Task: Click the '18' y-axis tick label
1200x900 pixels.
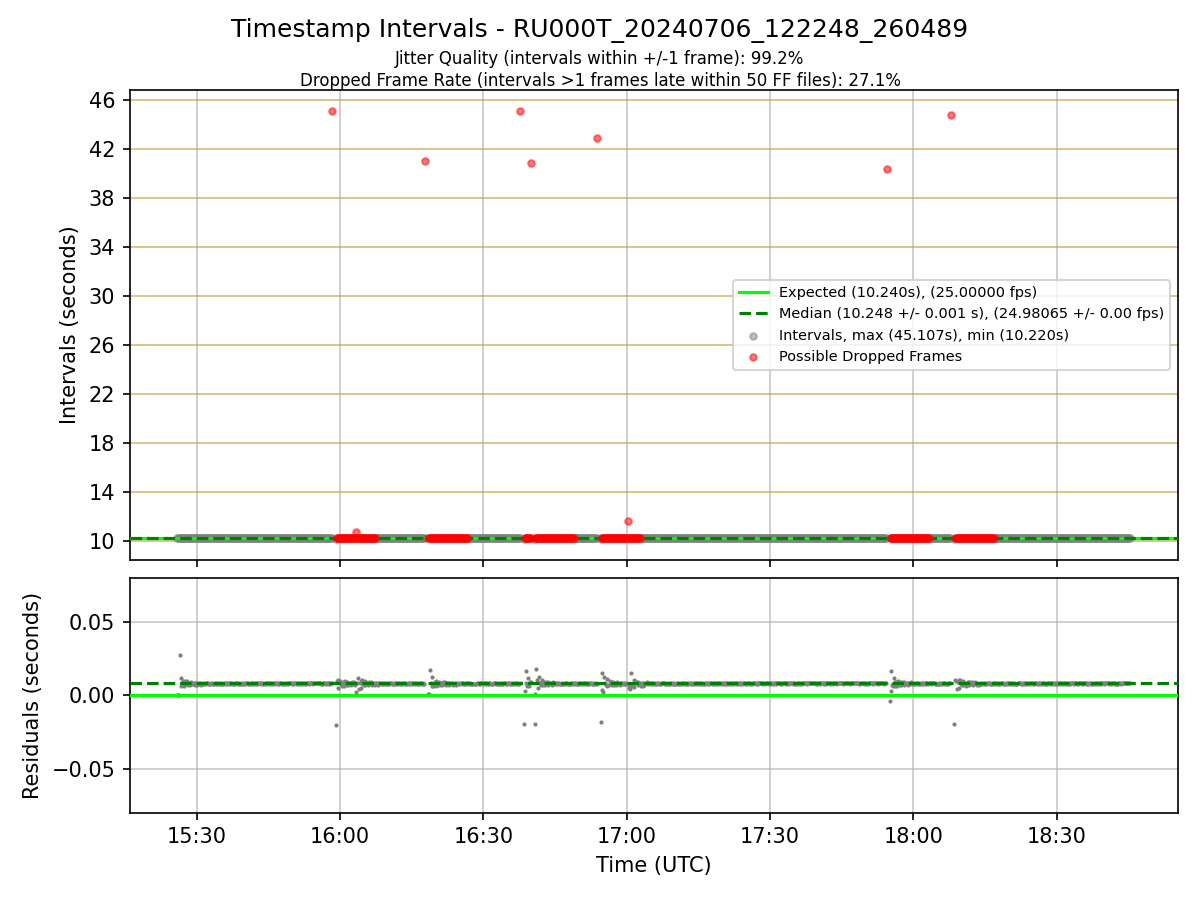Action: click(103, 443)
